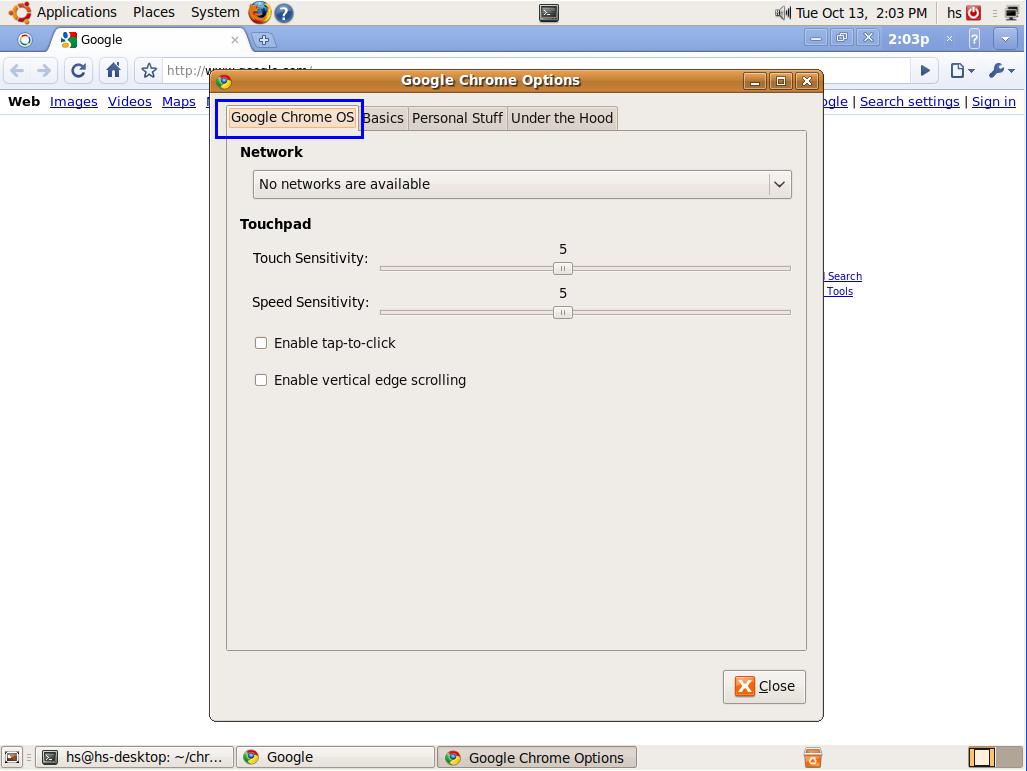1027x771 pixels.
Task: Click the question-mark icon beside 2:03p
Action: 975,39
